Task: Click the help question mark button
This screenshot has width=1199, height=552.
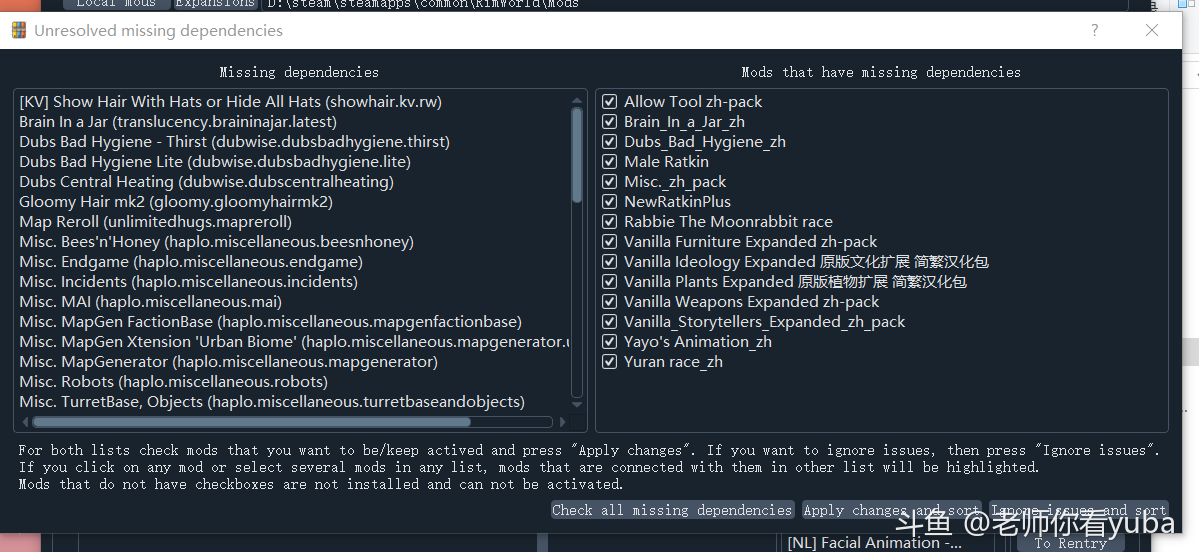Action: coord(1095,30)
